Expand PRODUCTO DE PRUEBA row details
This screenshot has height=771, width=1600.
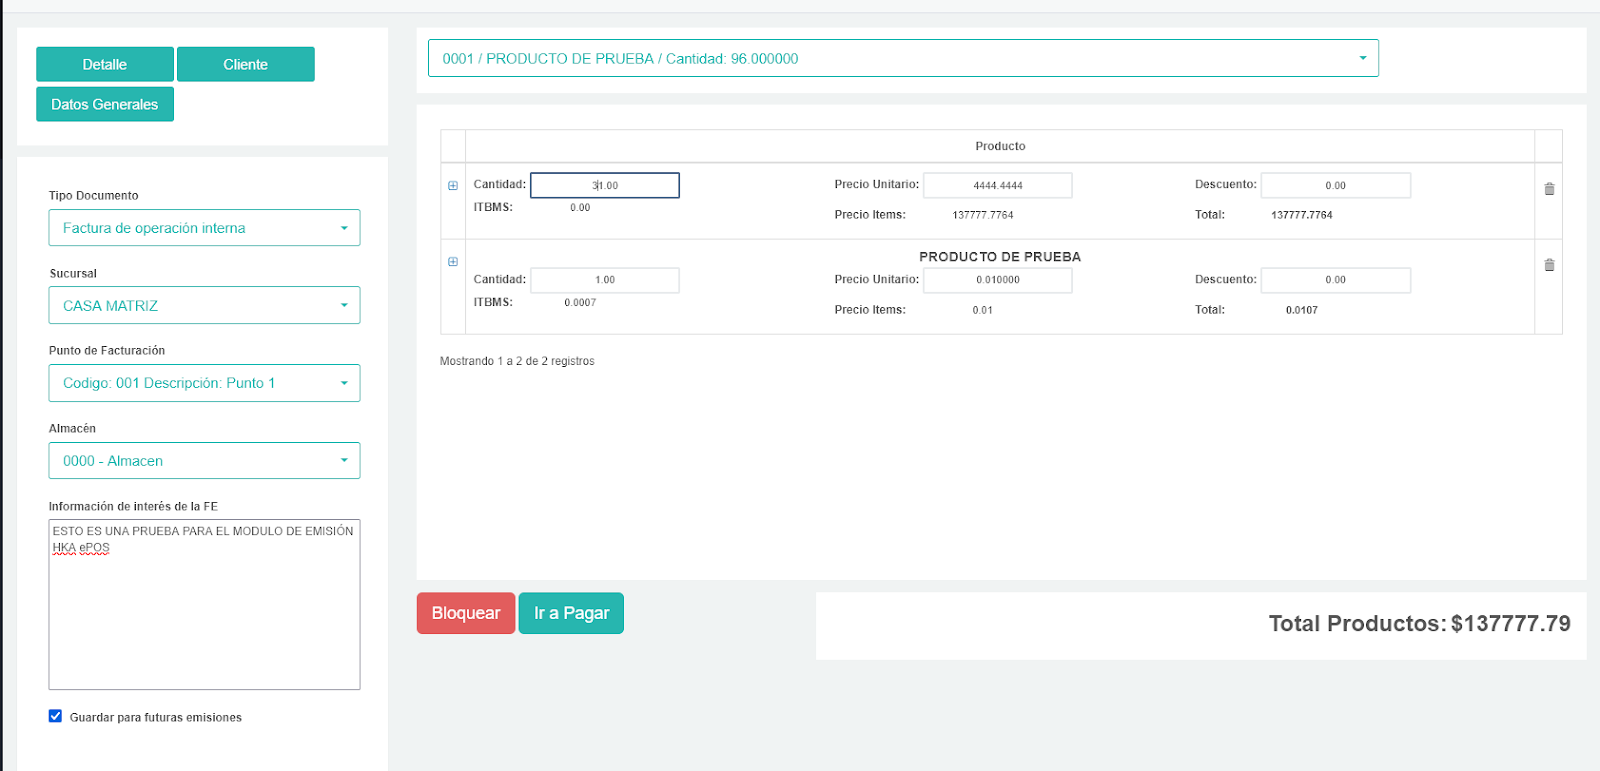pyautogui.click(x=453, y=262)
